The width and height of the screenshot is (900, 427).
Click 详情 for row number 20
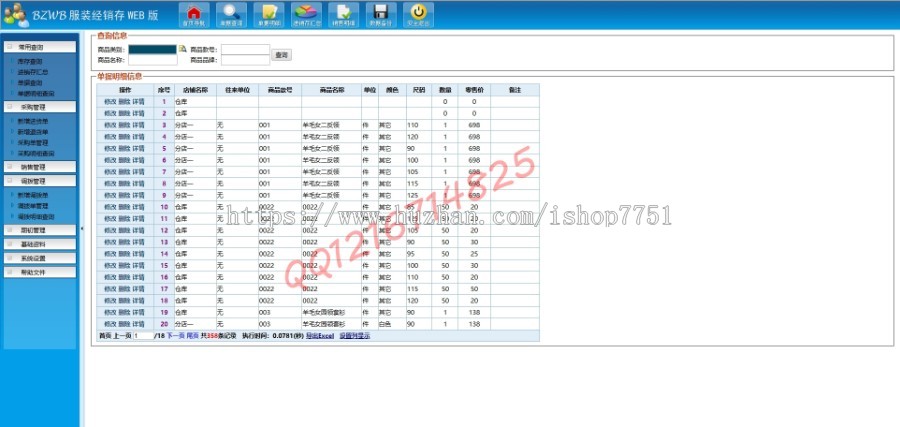click(x=138, y=324)
